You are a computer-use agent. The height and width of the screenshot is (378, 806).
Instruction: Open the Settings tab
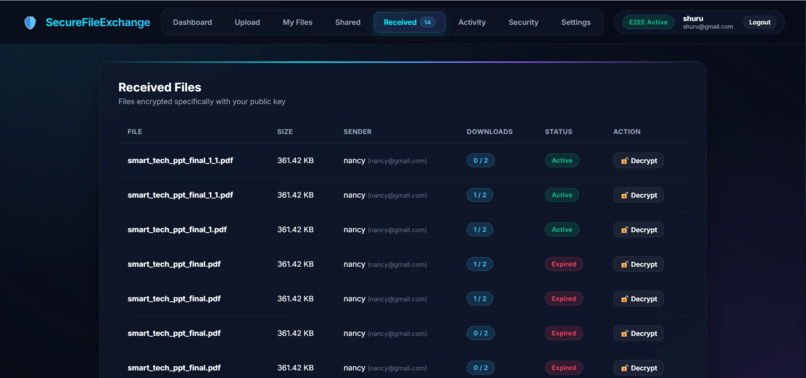(576, 23)
